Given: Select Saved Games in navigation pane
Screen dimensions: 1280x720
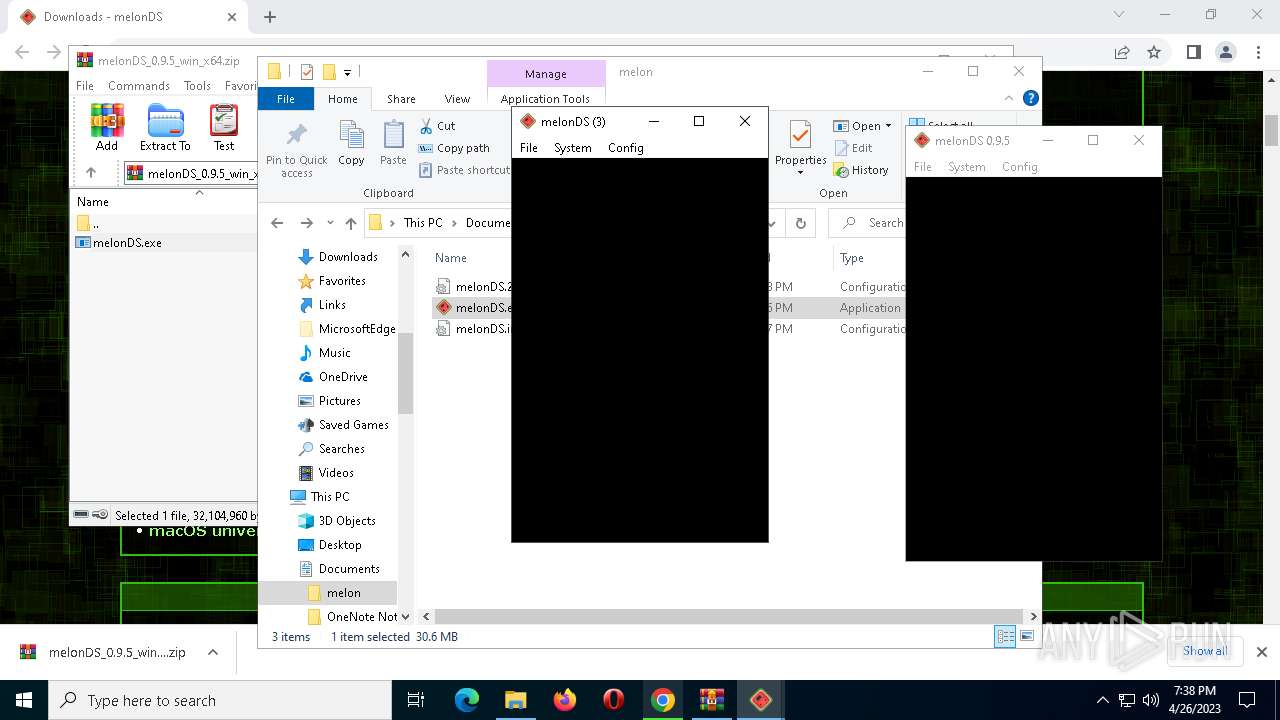Looking at the screenshot, I should [x=353, y=425].
